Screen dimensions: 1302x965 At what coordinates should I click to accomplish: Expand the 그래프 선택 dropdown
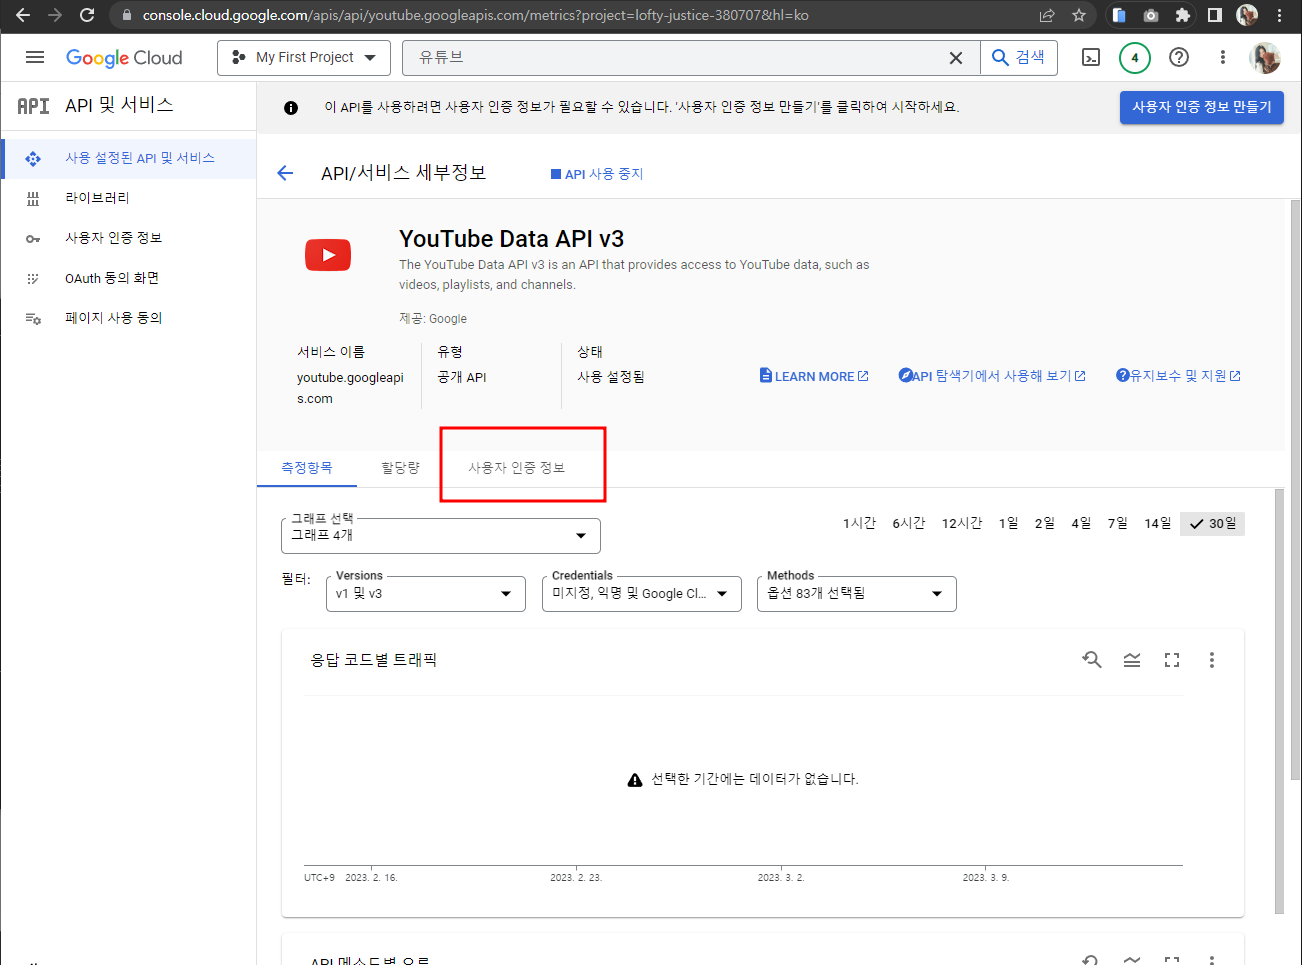coord(441,535)
